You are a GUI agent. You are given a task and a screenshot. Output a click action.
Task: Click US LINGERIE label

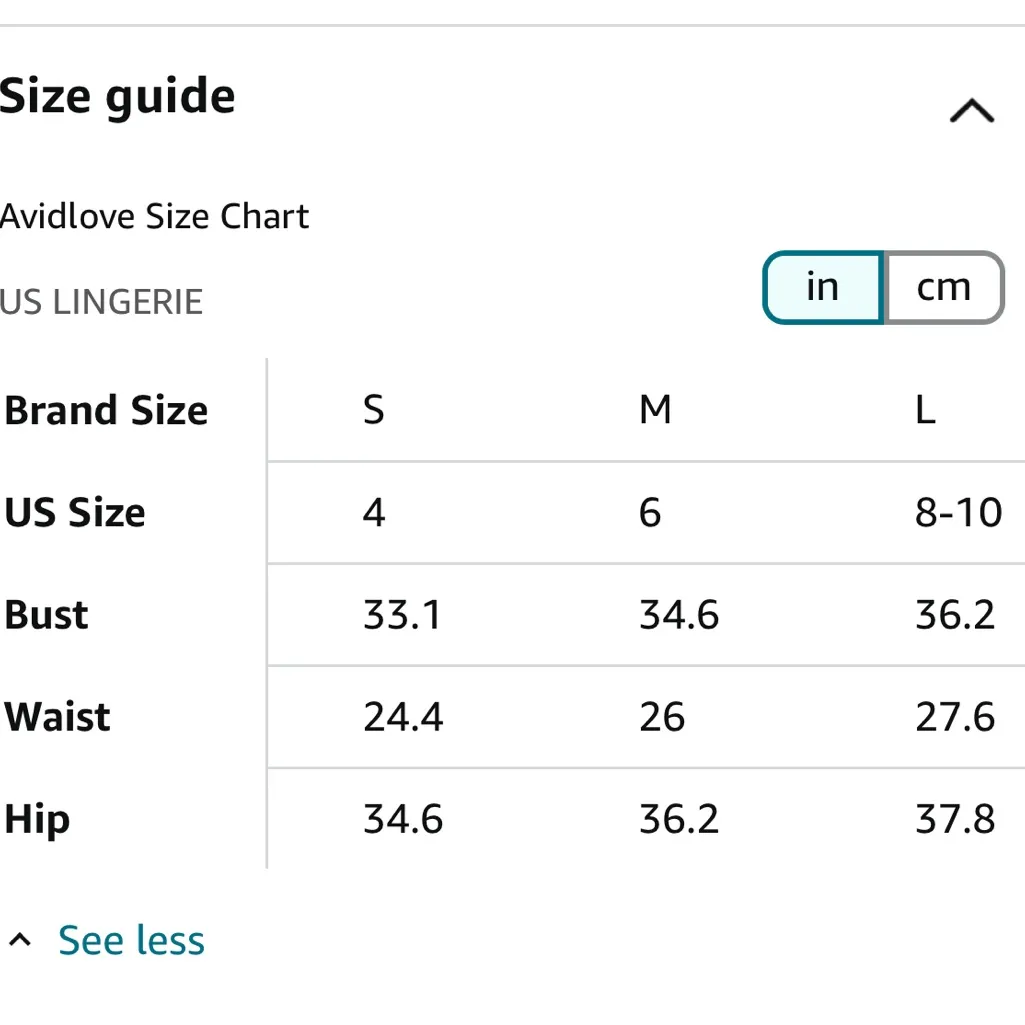(x=101, y=301)
